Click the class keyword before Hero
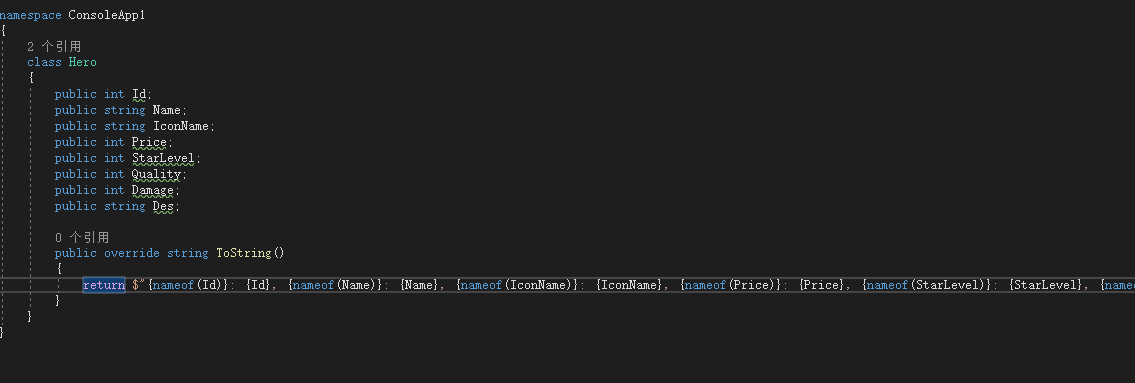Image resolution: width=1135 pixels, height=383 pixels. (x=44, y=62)
